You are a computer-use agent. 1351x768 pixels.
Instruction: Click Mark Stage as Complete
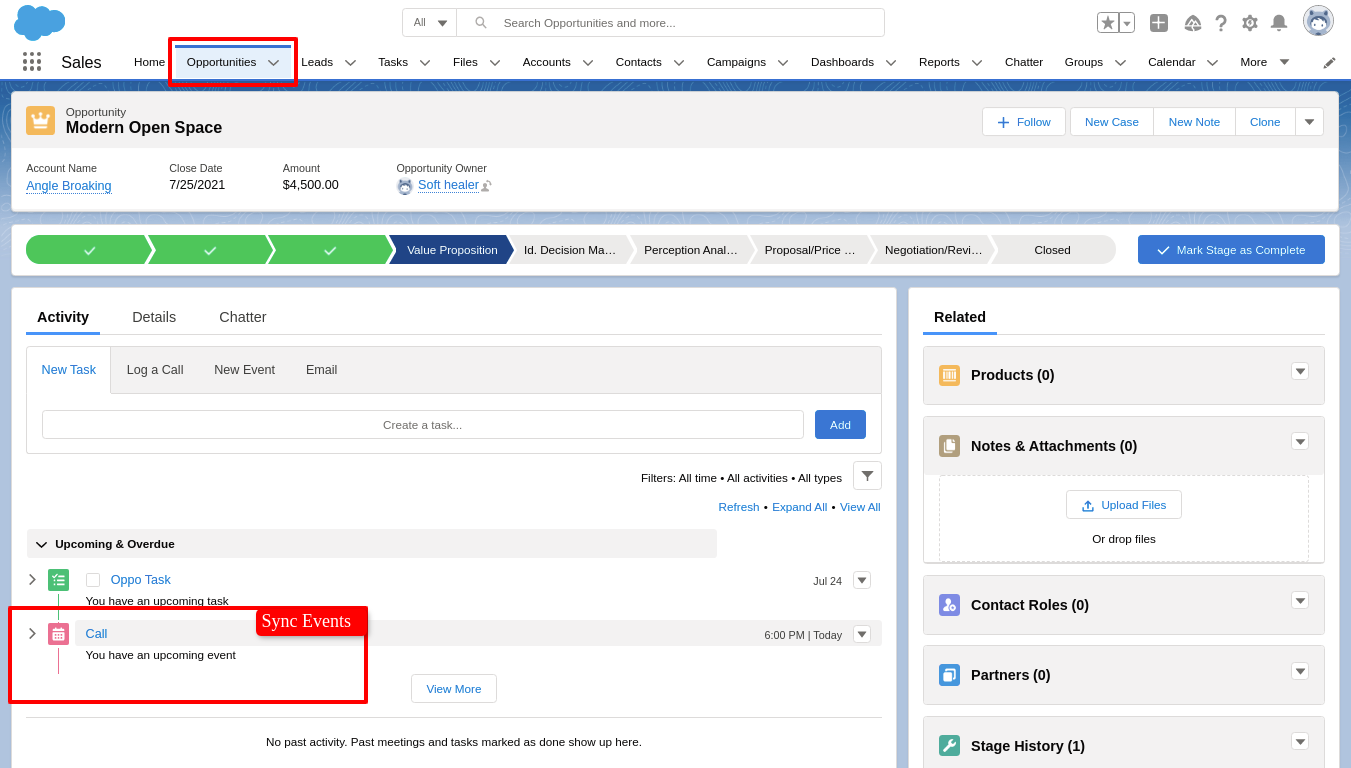pyautogui.click(x=1231, y=250)
